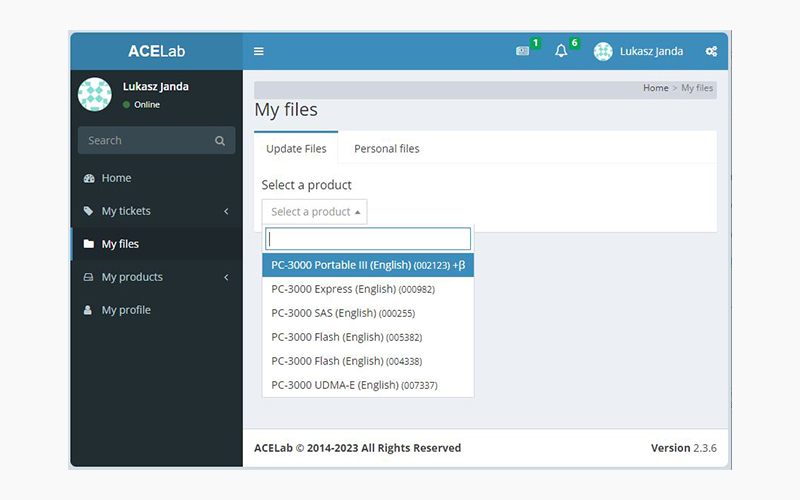Click the header user avatar next to Lukasz Janda
The height and width of the screenshot is (500, 800).
[603, 51]
